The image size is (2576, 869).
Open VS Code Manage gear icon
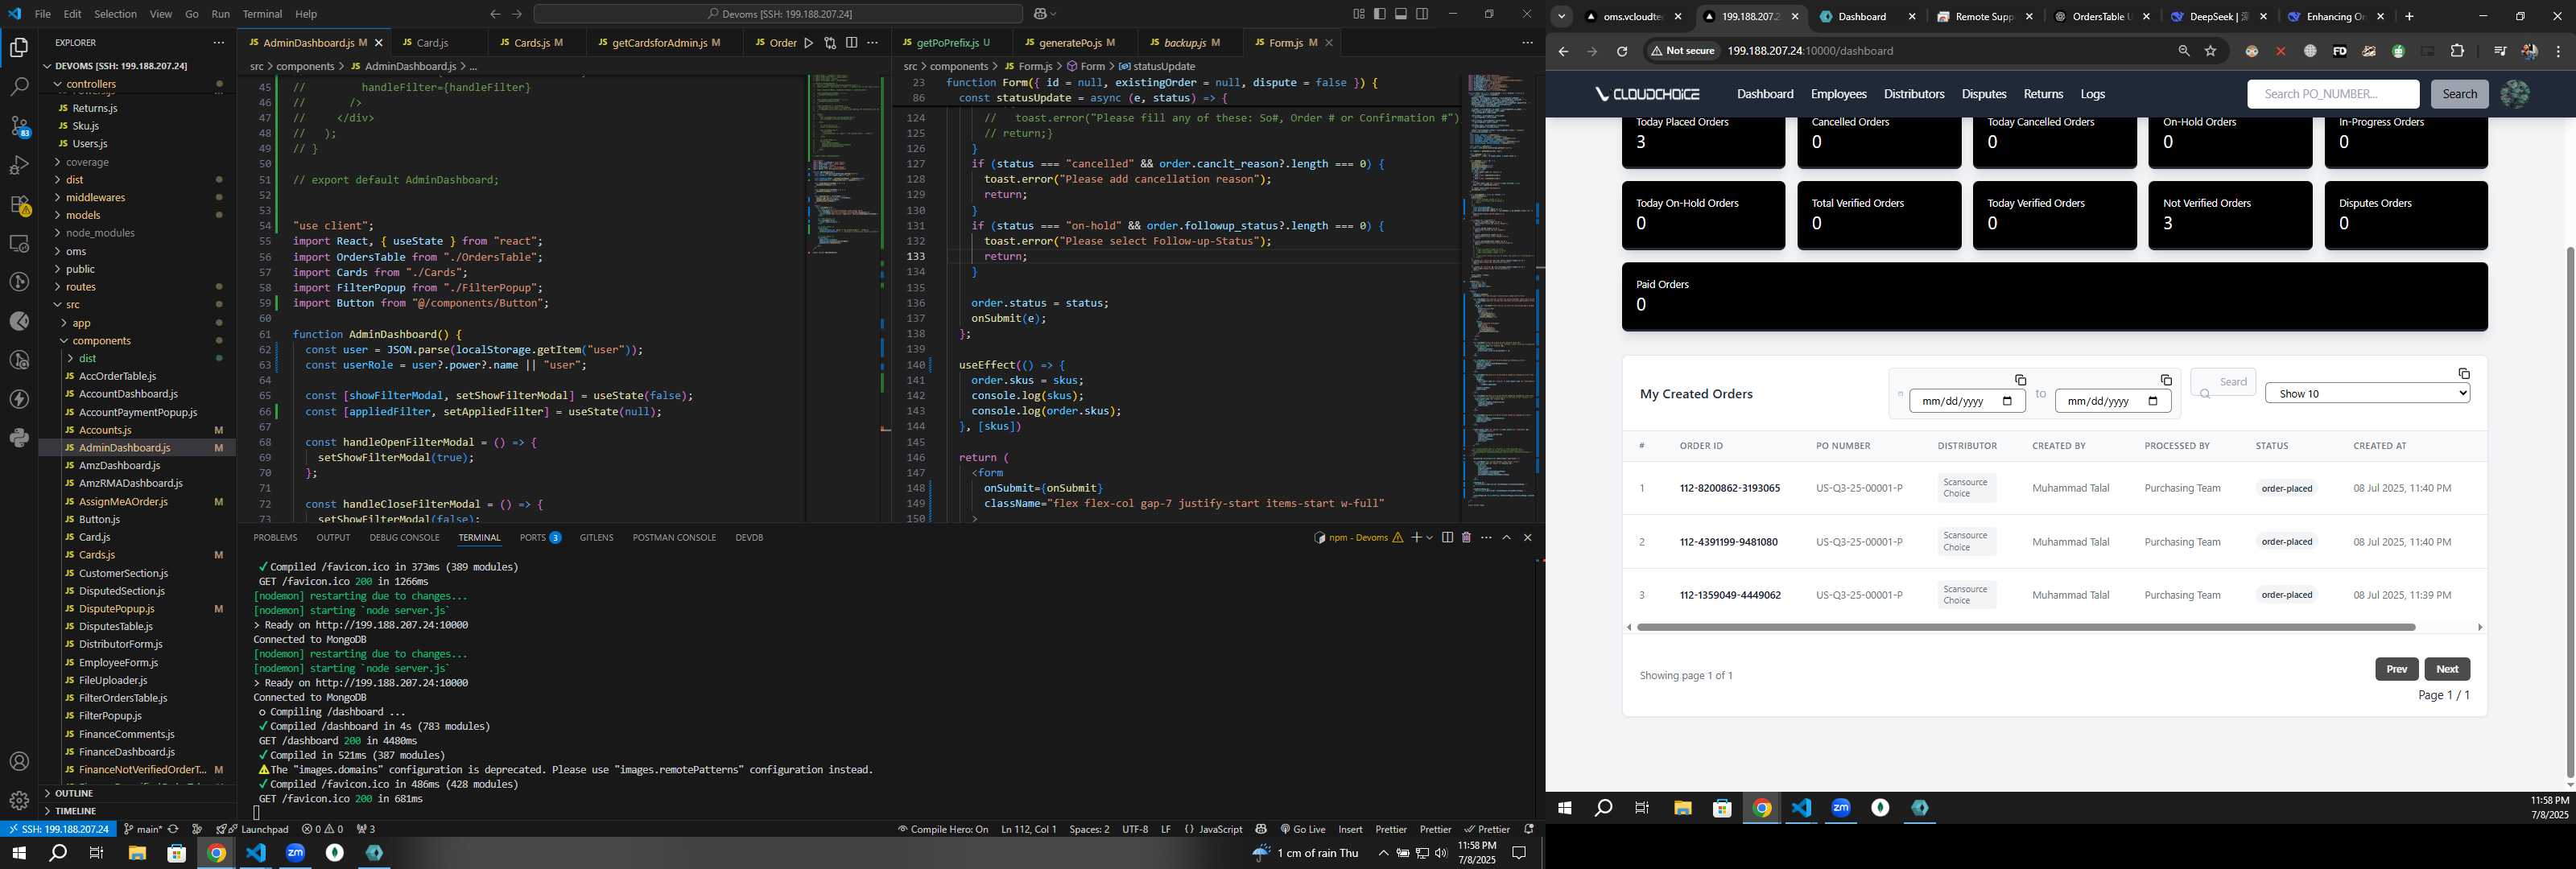19,801
